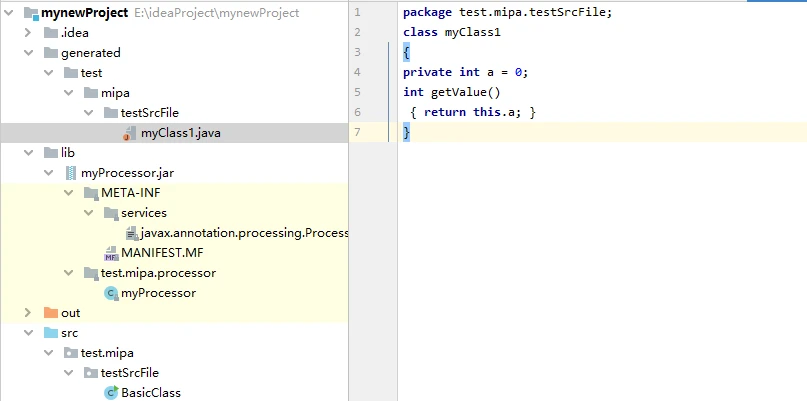Collapse the generated folder arrow

29,53
